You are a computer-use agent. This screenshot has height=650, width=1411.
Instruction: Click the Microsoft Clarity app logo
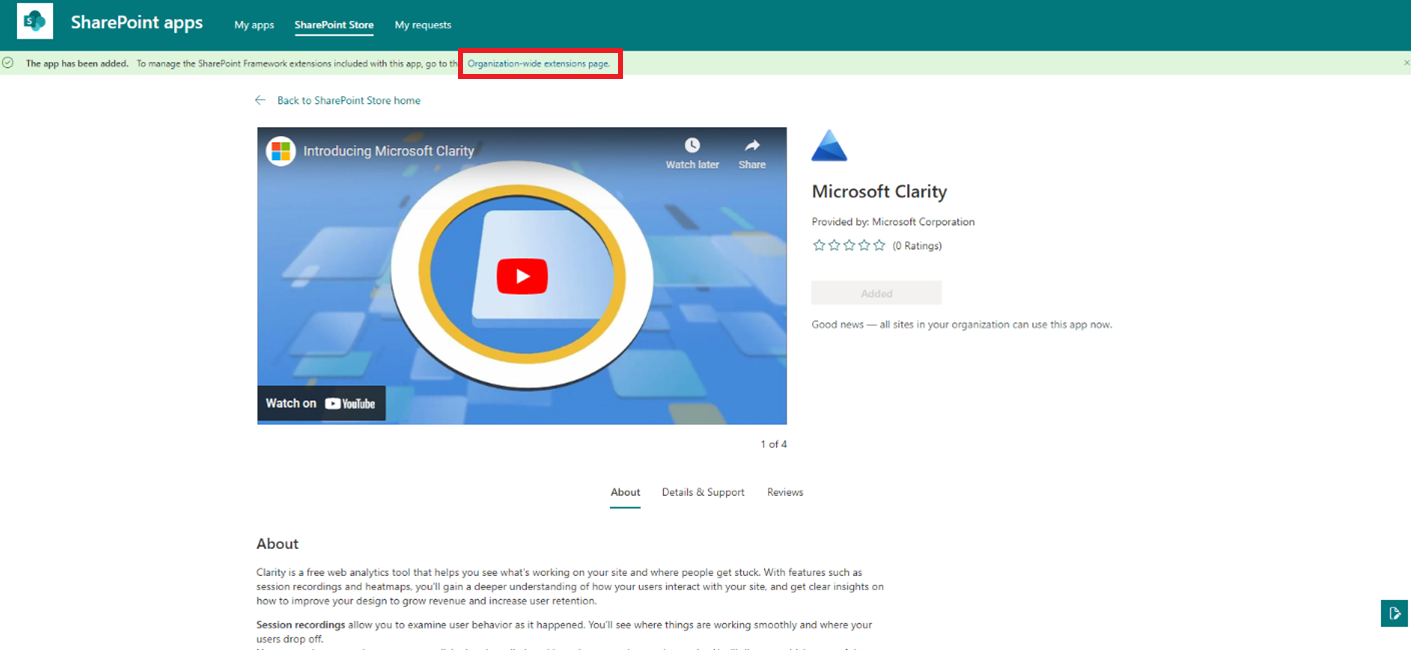[829, 146]
